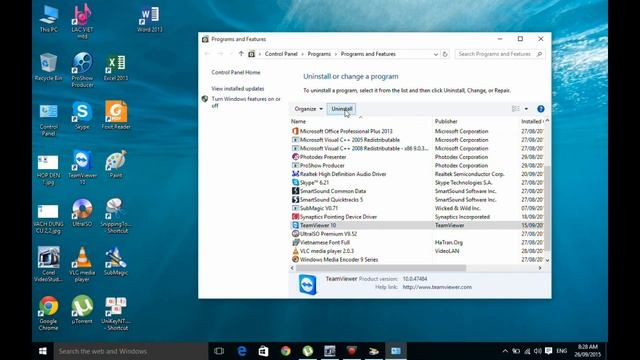Open the Excel 2013 desktop shortcut
The width and height of the screenshot is (640, 360).
click(116, 67)
